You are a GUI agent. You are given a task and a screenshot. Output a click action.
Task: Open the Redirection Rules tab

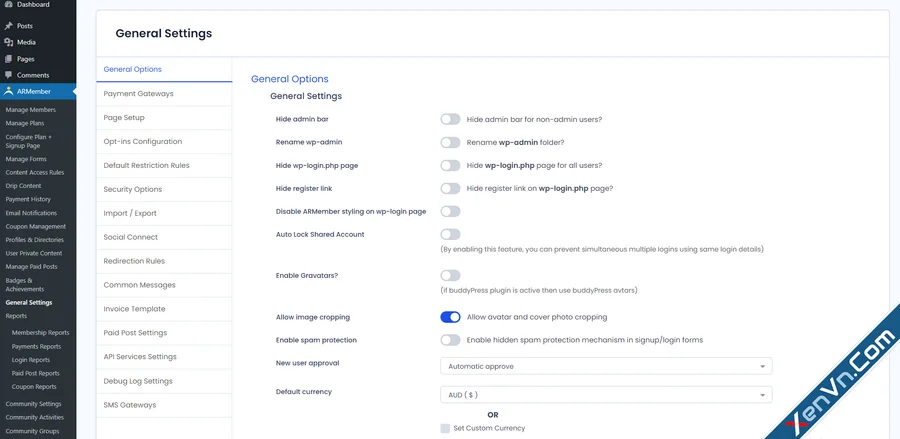tap(164, 261)
